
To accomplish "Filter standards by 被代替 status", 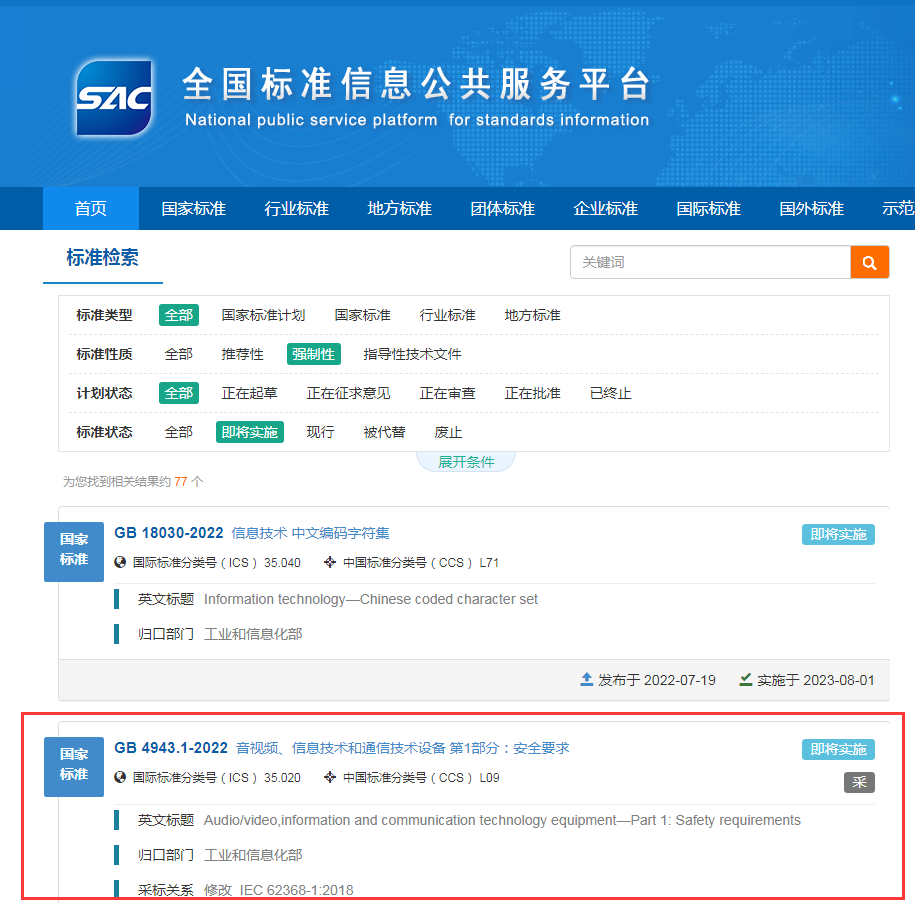I will (384, 433).
